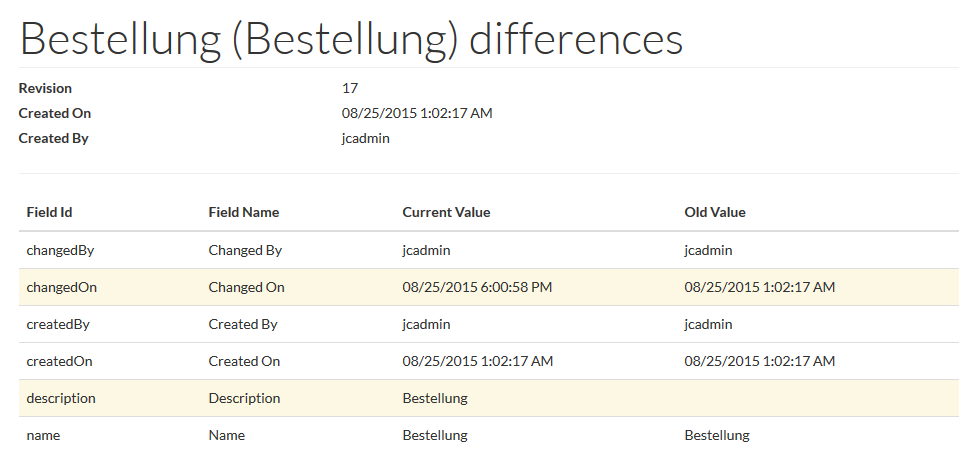The image size is (968, 467).
Task: Click the Revision label
Action: (45, 88)
